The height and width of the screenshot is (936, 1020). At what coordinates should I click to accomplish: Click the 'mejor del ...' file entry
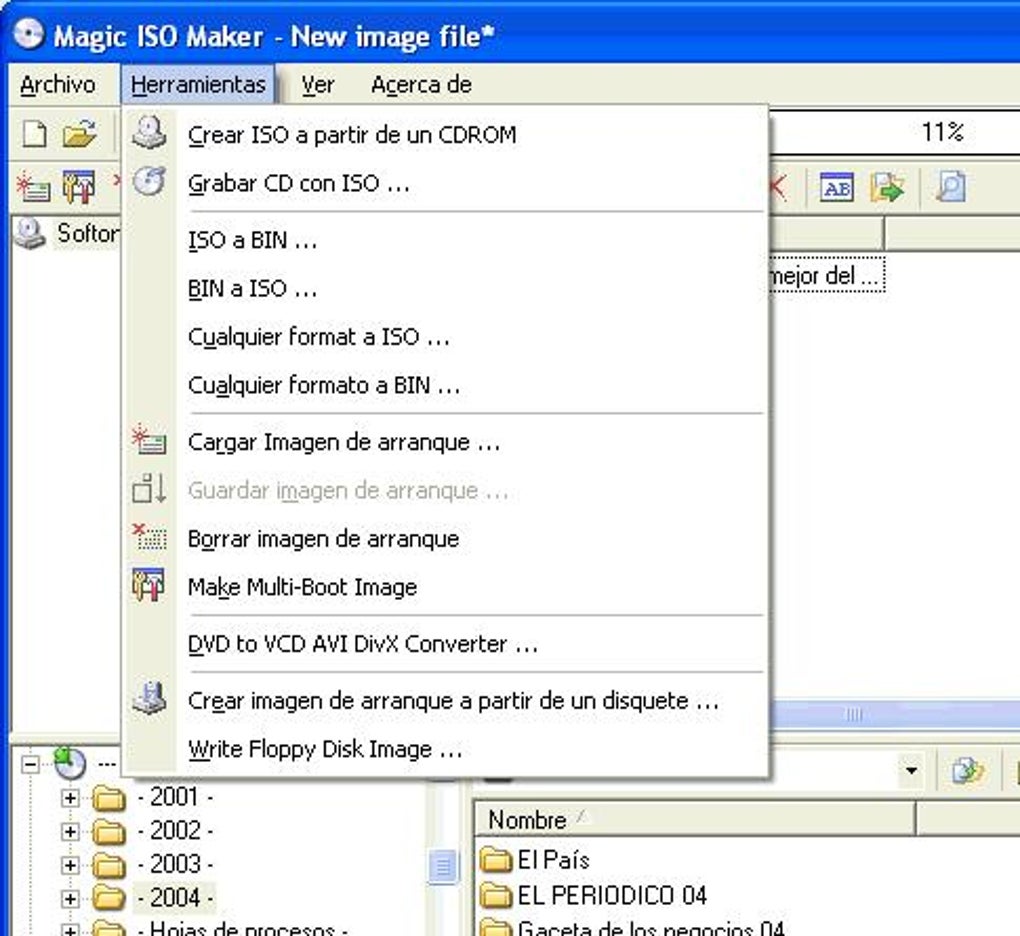825,276
